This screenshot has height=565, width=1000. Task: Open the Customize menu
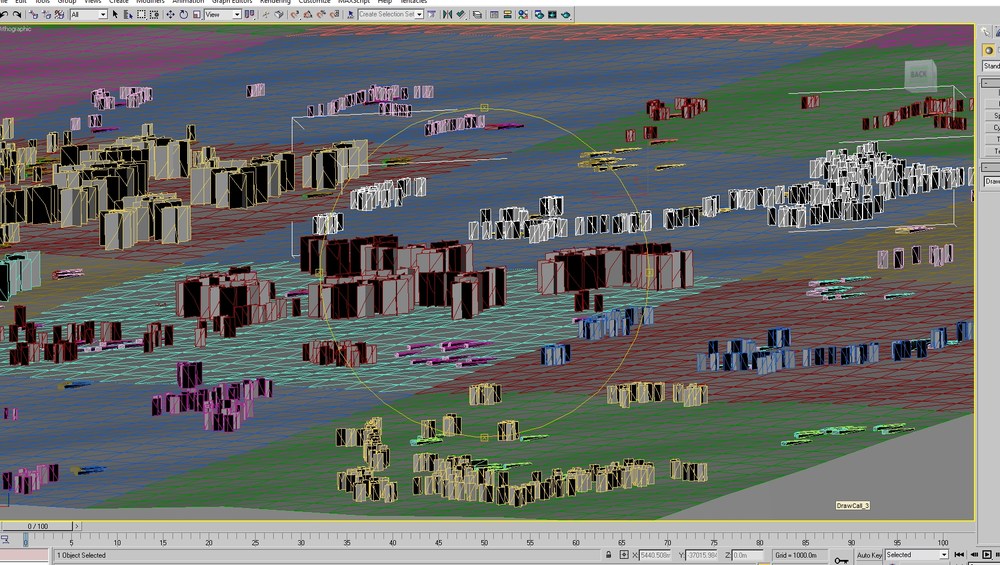(314, 2)
